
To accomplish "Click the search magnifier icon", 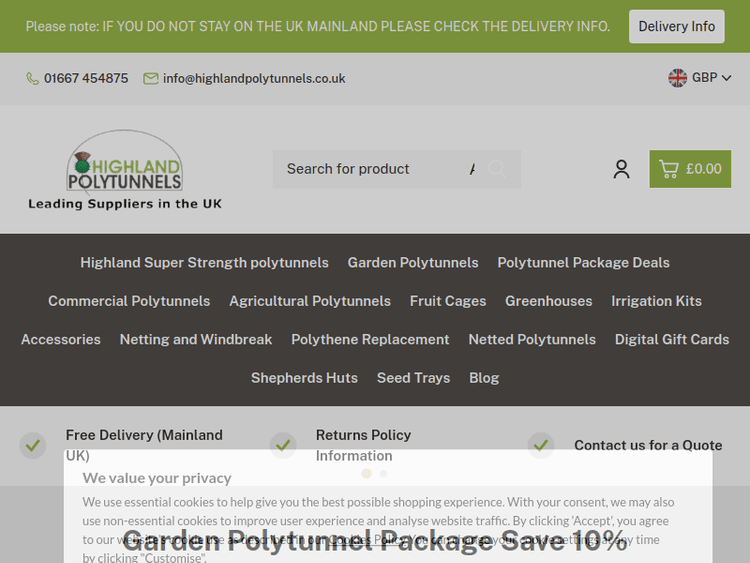I will tap(497, 169).
